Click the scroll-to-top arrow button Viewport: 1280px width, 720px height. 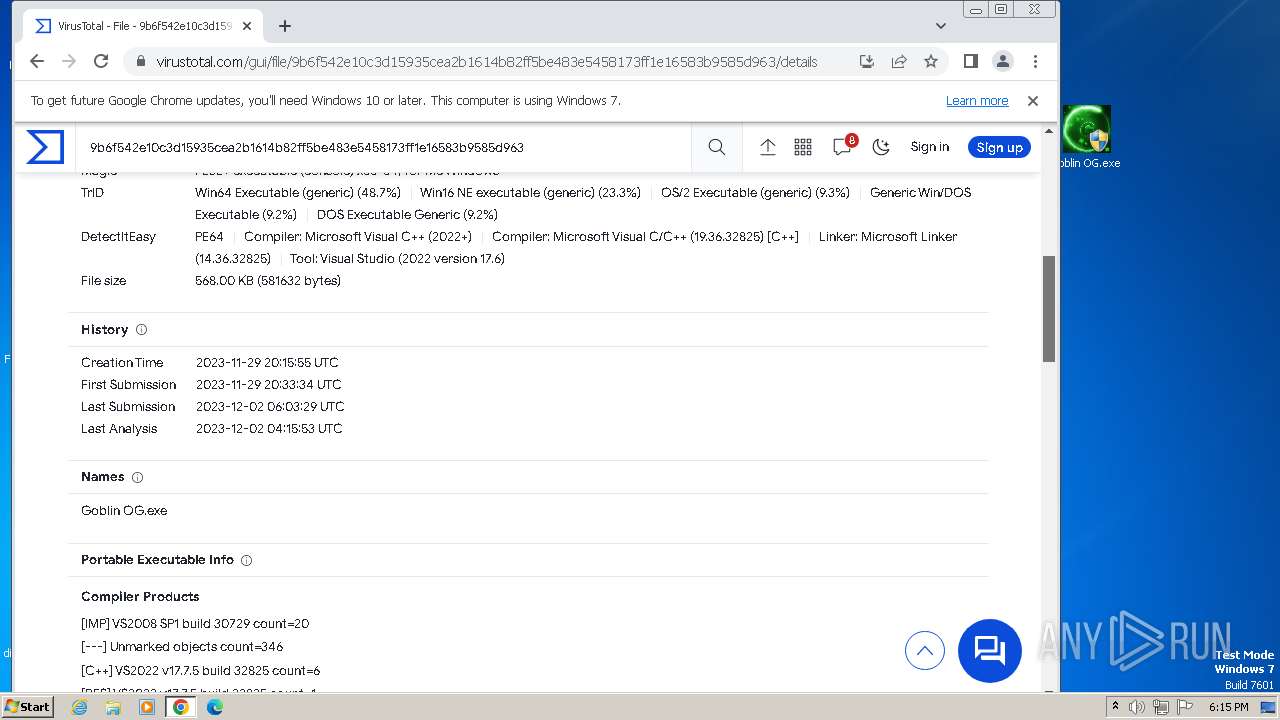pos(925,651)
